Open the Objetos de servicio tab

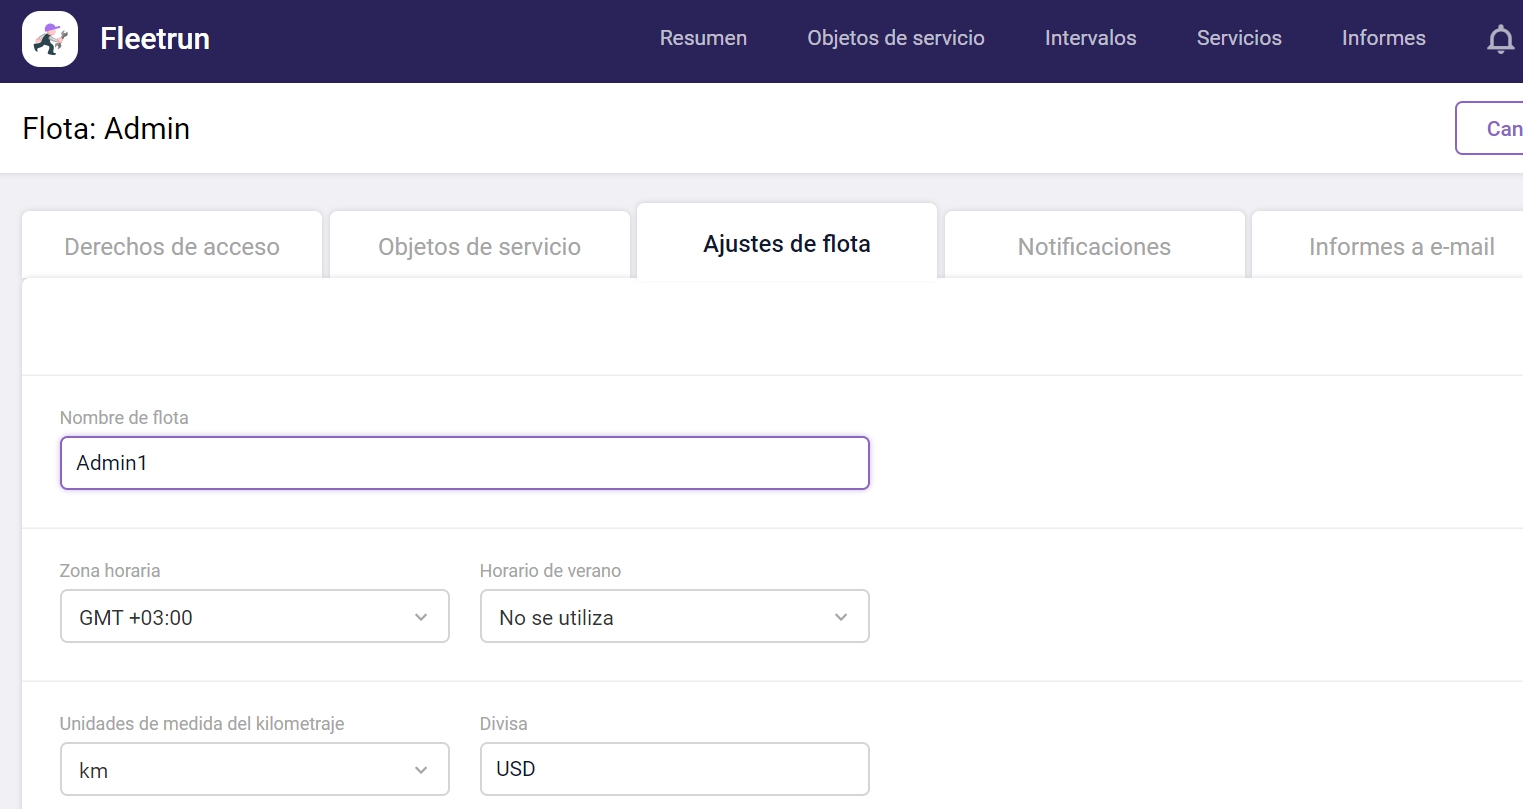coord(479,246)
